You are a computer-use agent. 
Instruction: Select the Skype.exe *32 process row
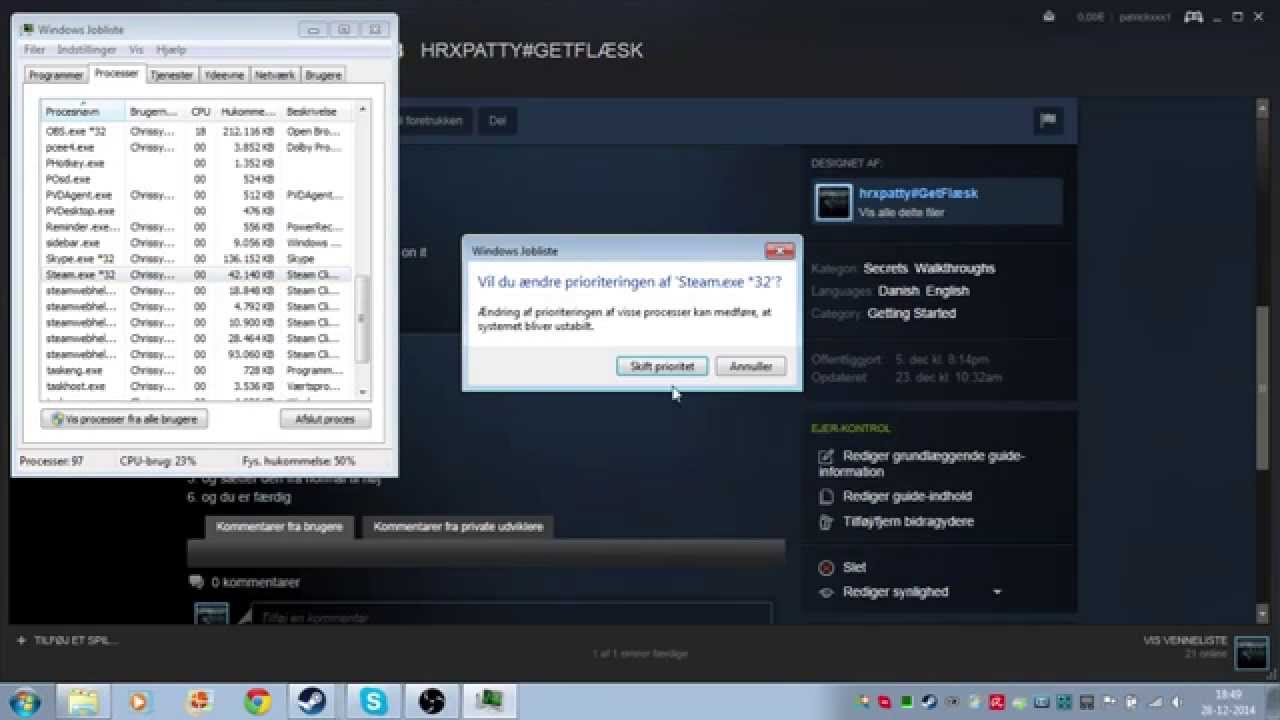[197, 259]
